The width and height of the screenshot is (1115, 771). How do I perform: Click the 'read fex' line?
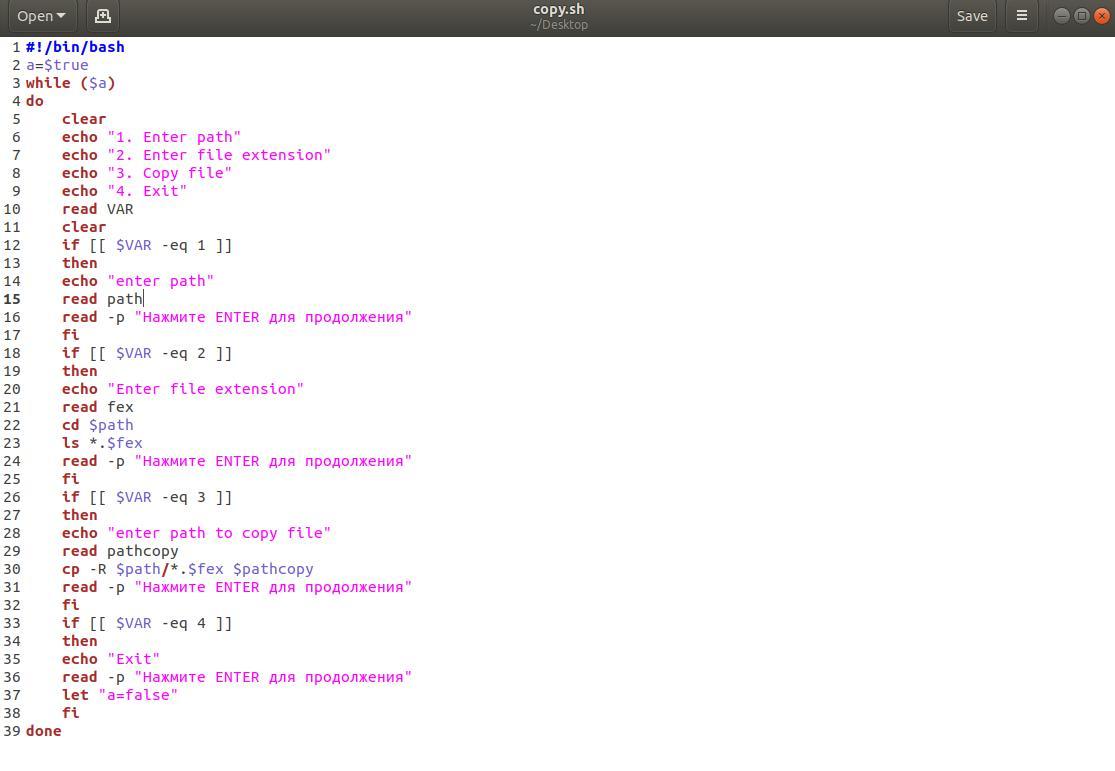click(97, 408)
